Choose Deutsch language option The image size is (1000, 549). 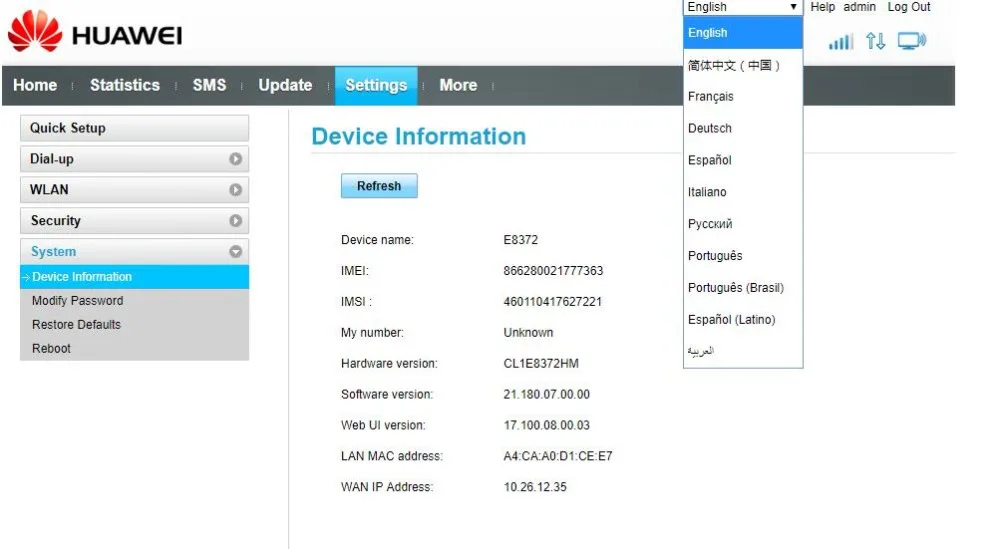(x=743, y=128)
